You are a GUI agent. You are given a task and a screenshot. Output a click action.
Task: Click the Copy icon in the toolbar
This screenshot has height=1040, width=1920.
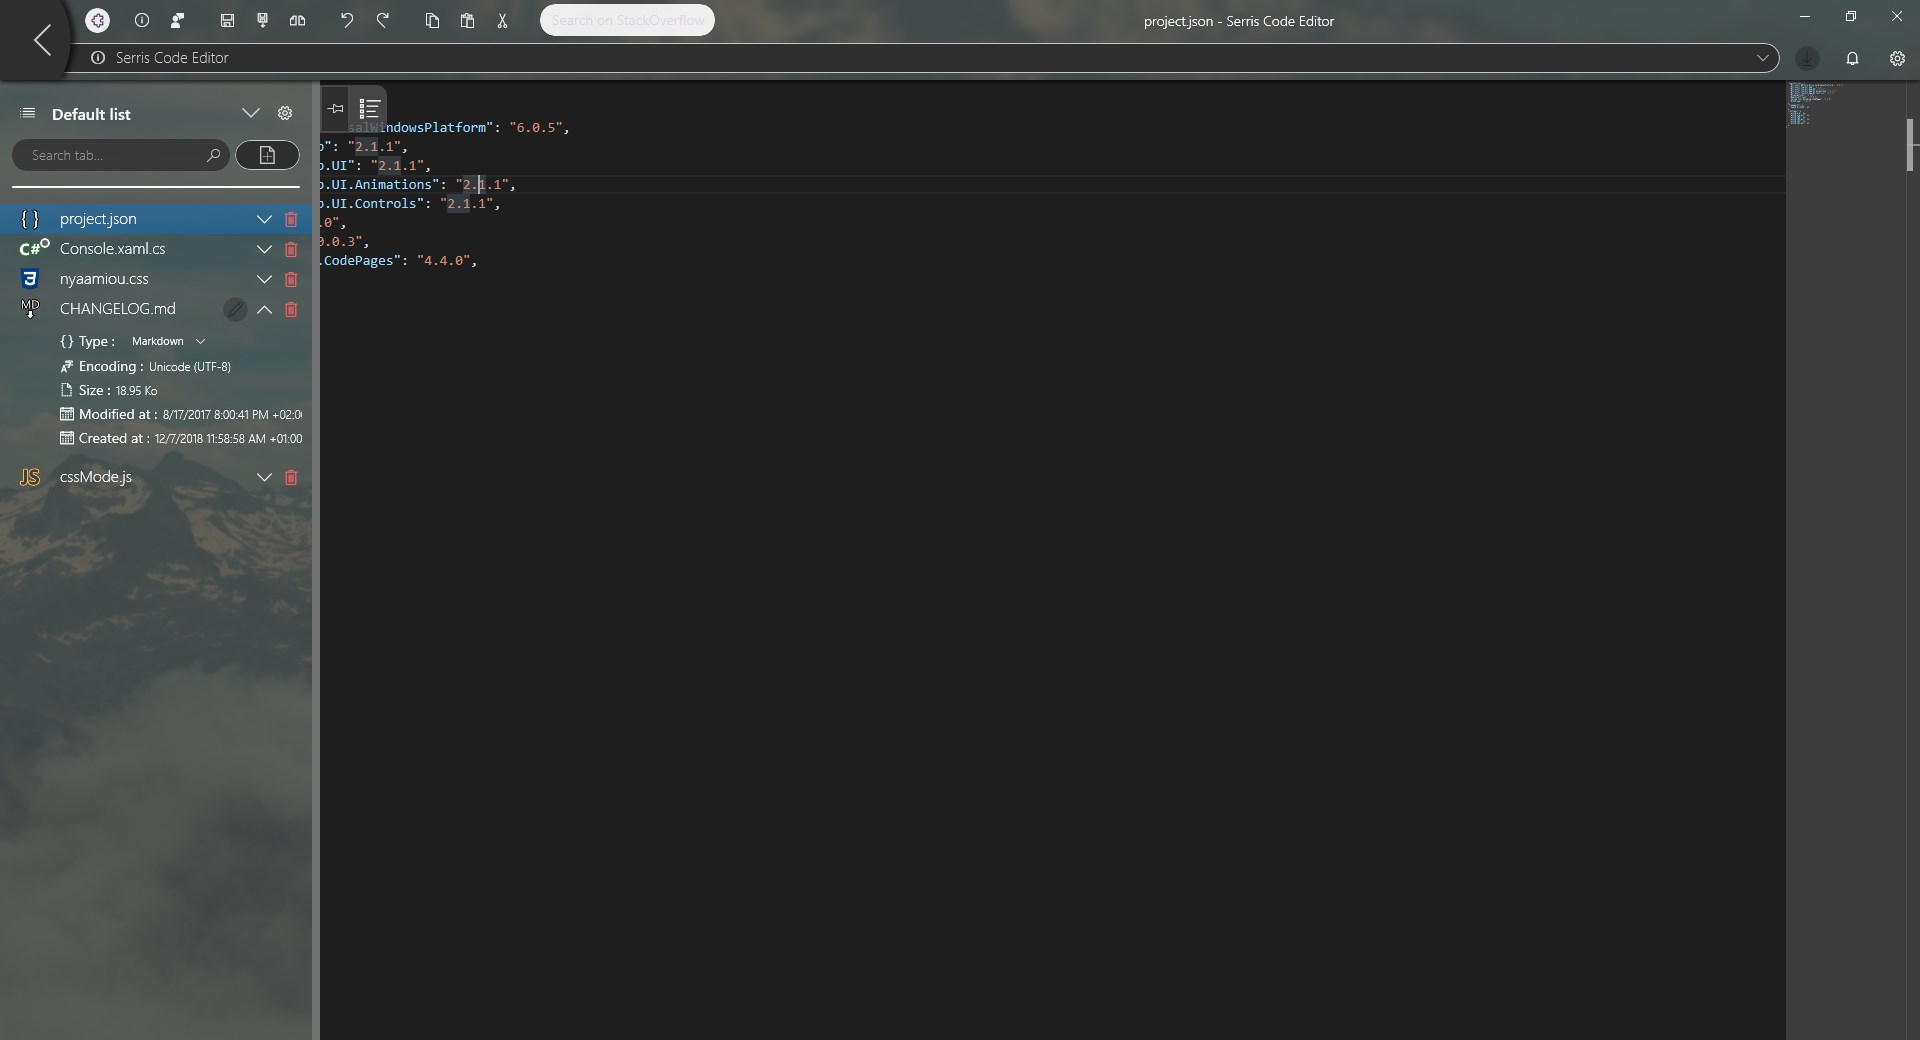[x=432, y=20]
